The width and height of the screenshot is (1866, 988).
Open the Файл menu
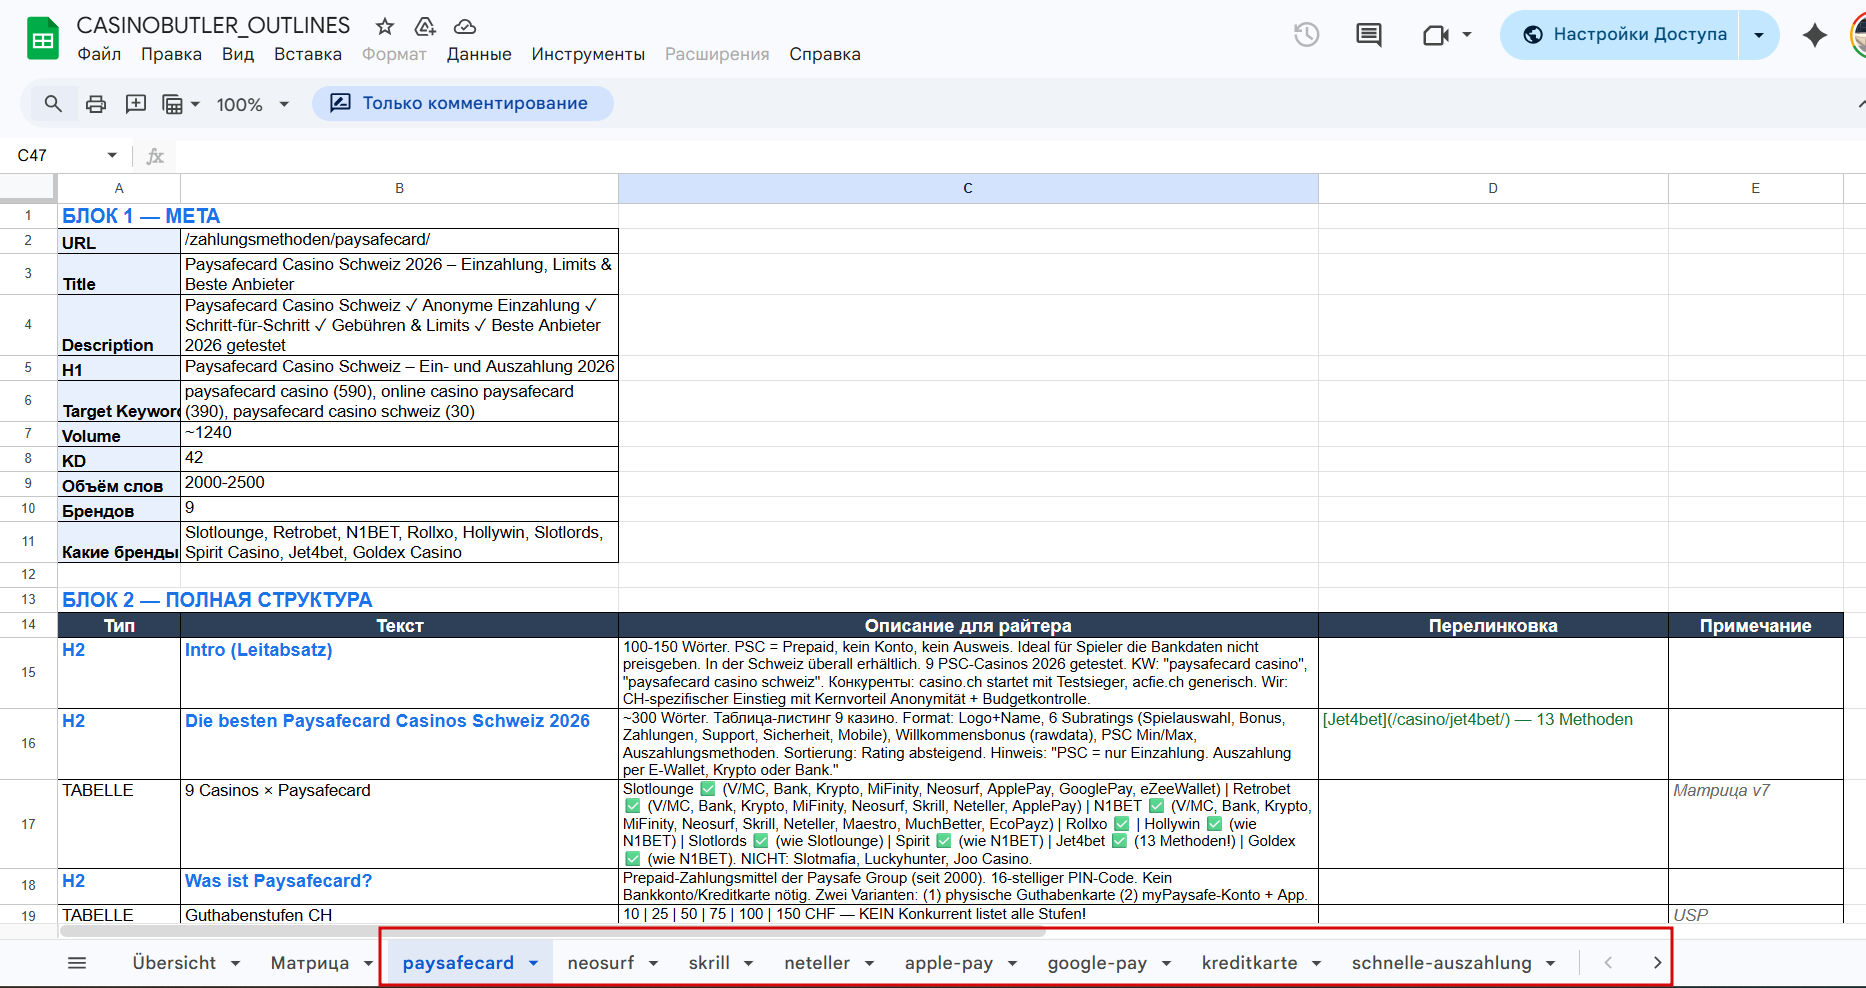coord(99,54)
